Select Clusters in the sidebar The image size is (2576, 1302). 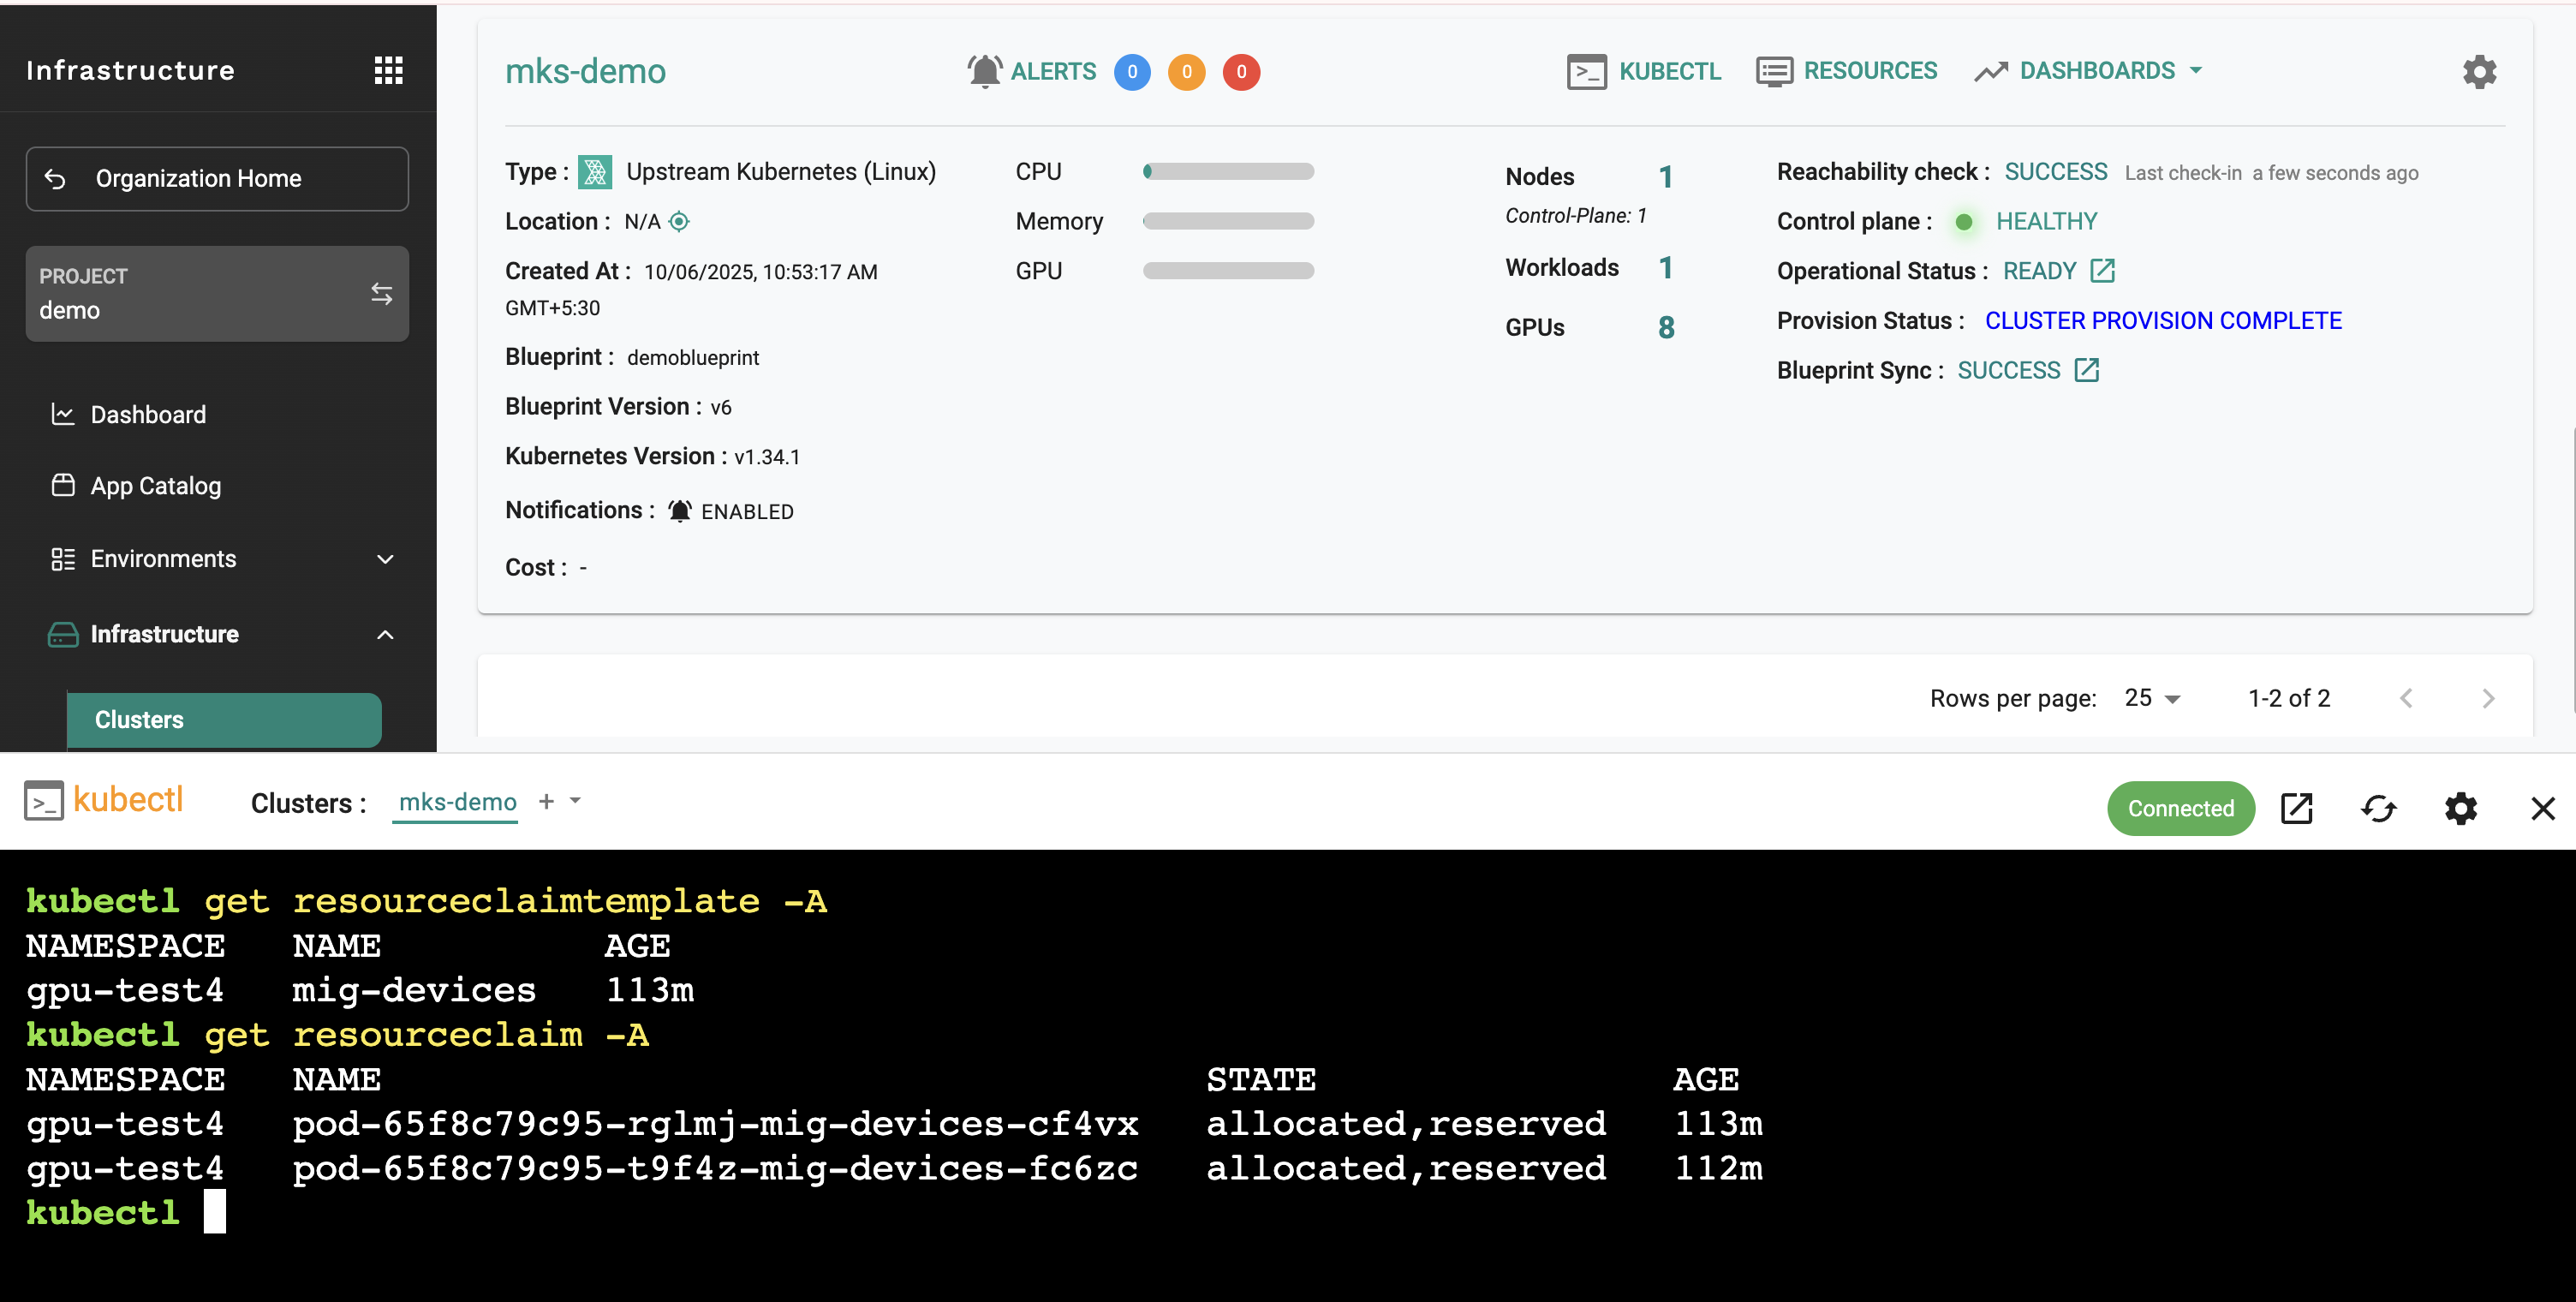coord(139,719)
